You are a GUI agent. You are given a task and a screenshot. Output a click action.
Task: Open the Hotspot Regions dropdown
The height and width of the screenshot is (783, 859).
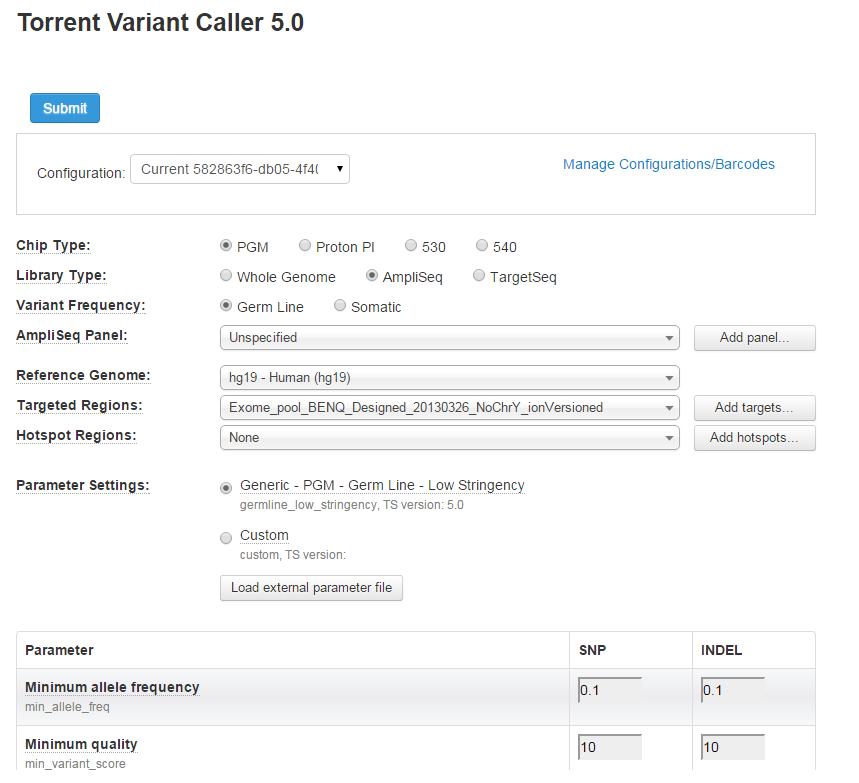click(450, 438)
